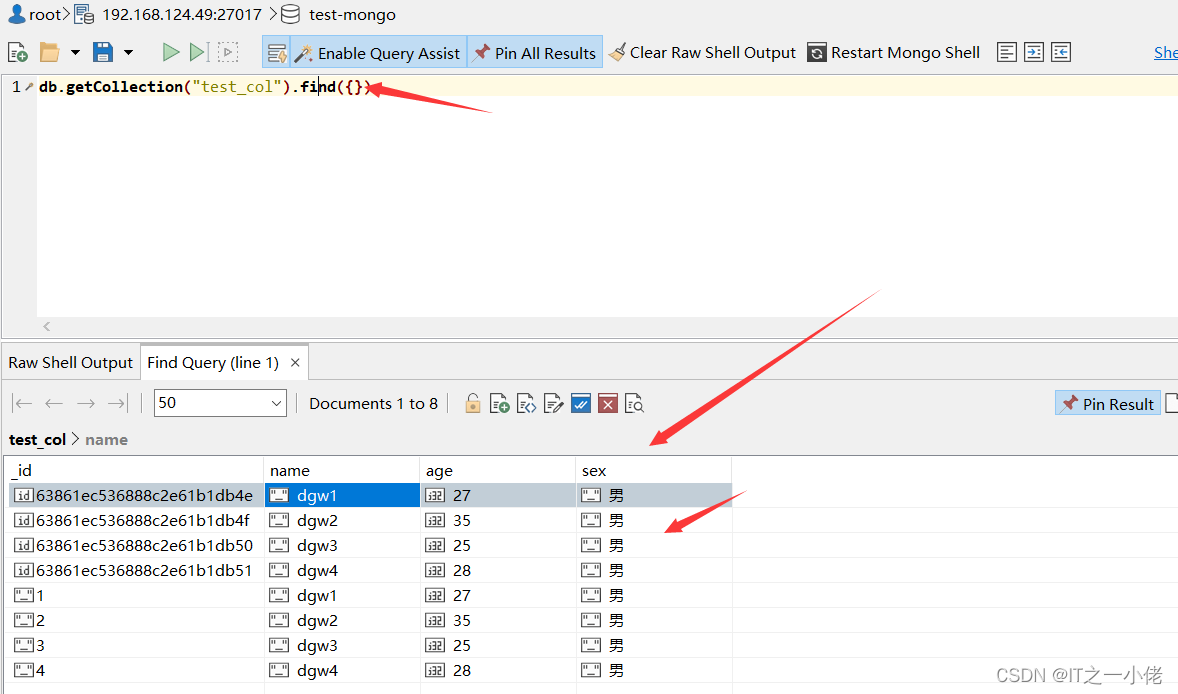Image resolution: width=1178 pixels, height=694 pixels.
Task: Toggle the query builder icon before Query Assist
Action: pyautogui.click(x=276, y=53)
